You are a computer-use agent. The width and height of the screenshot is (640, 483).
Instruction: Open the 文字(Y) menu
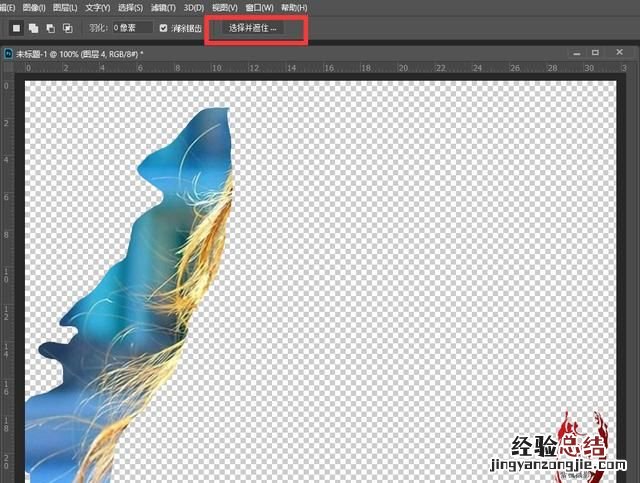coord(98,8)
